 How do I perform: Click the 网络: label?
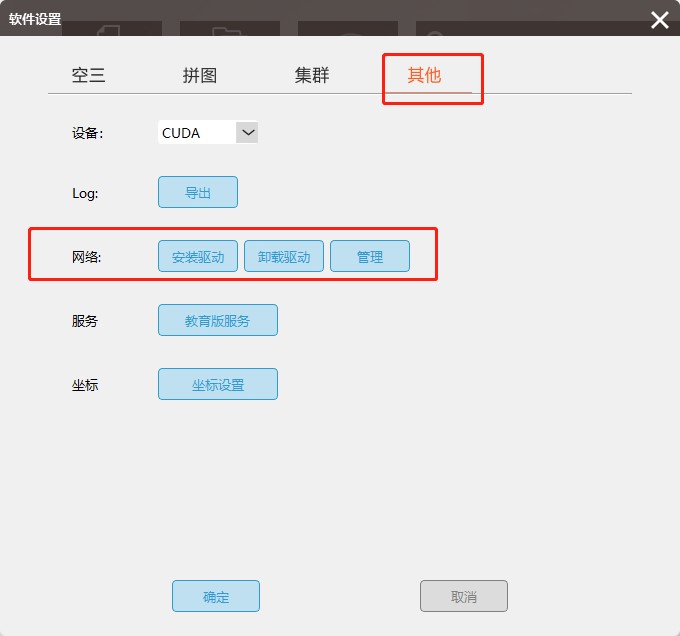click(x=86, y=257)
